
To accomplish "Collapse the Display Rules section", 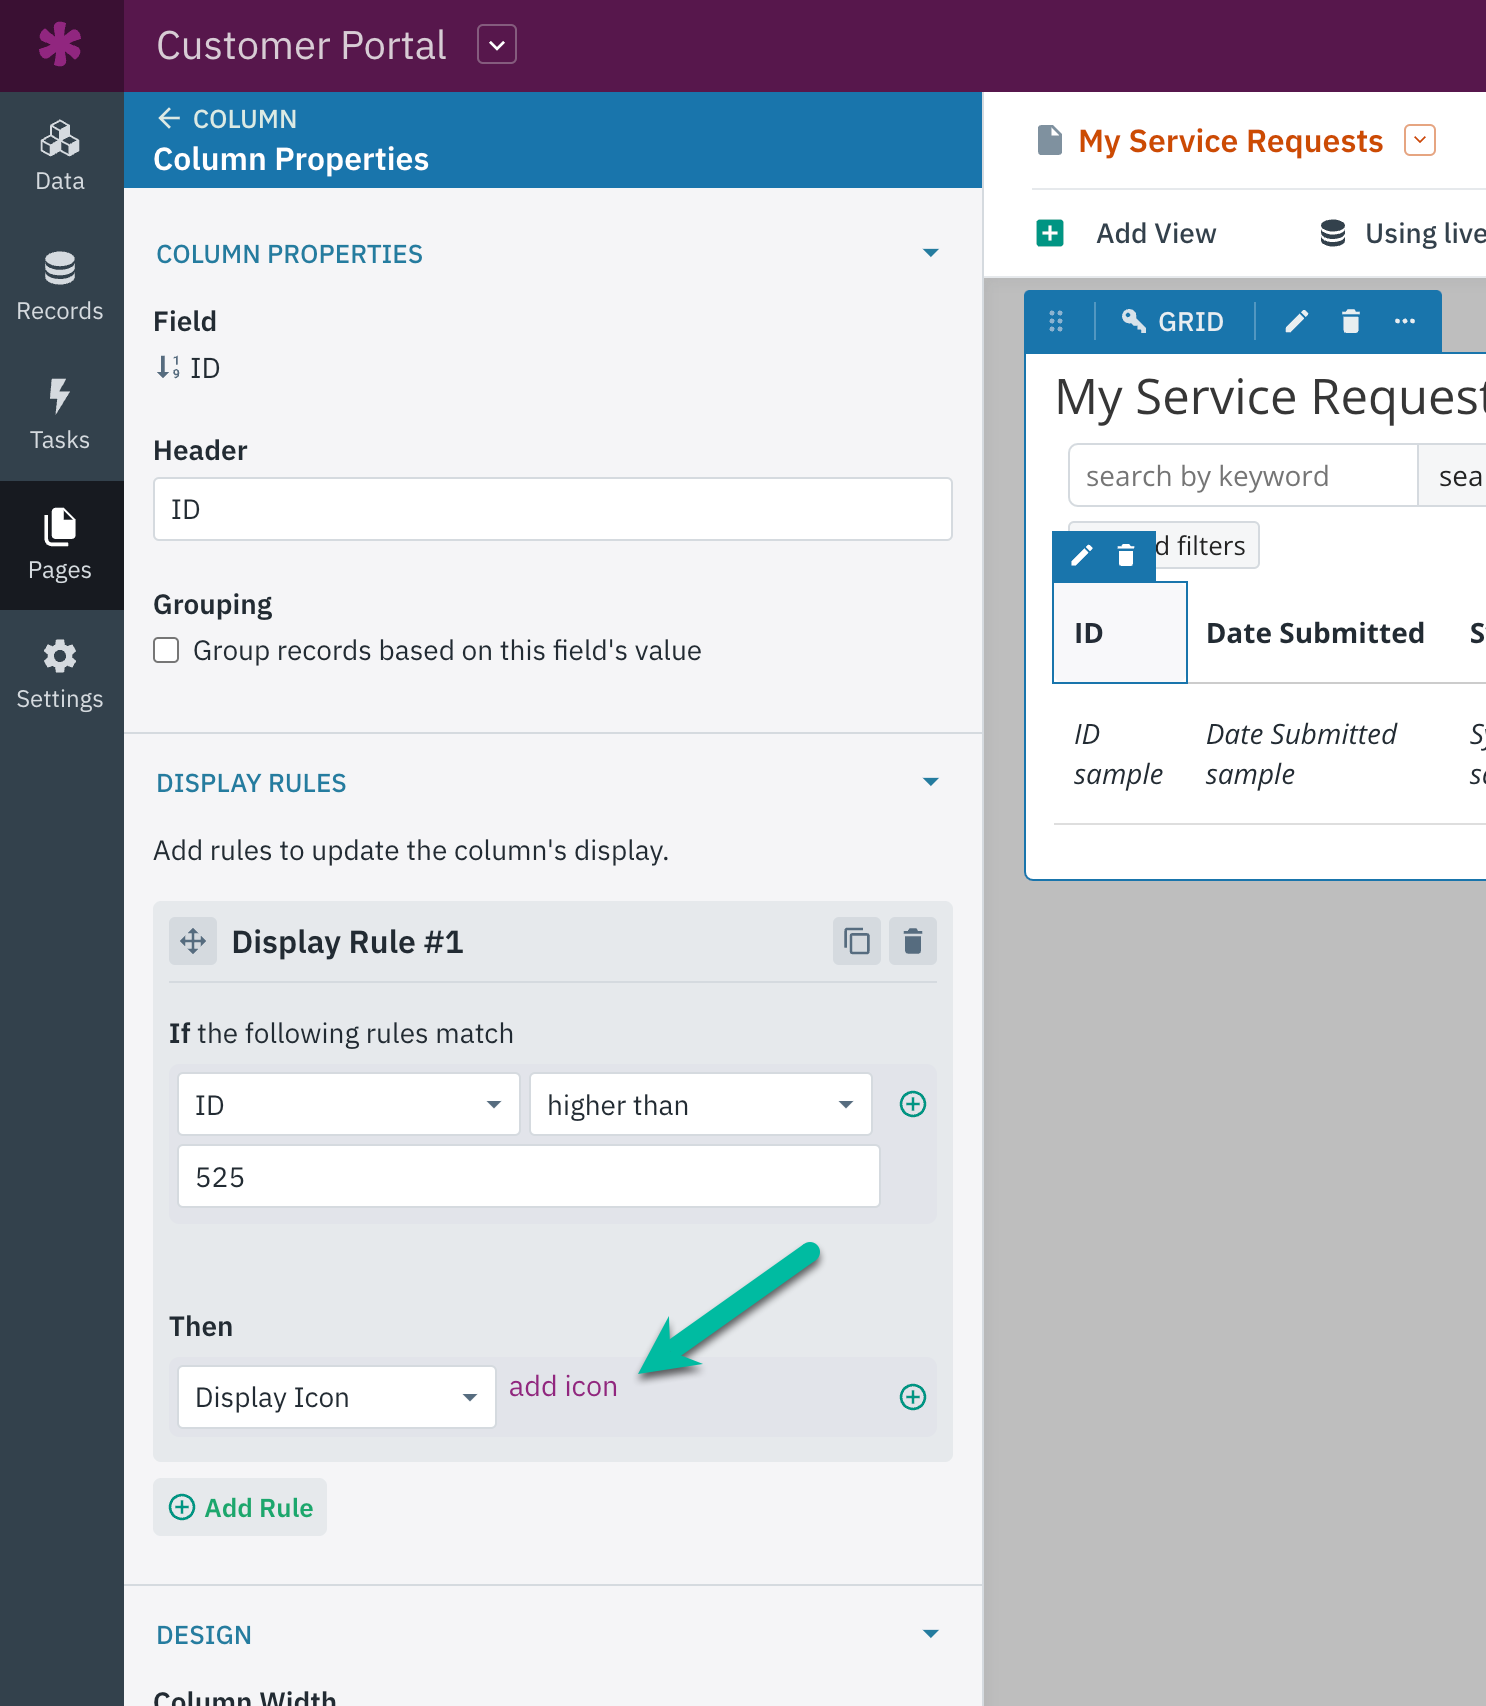I will (x=930, y=782).
